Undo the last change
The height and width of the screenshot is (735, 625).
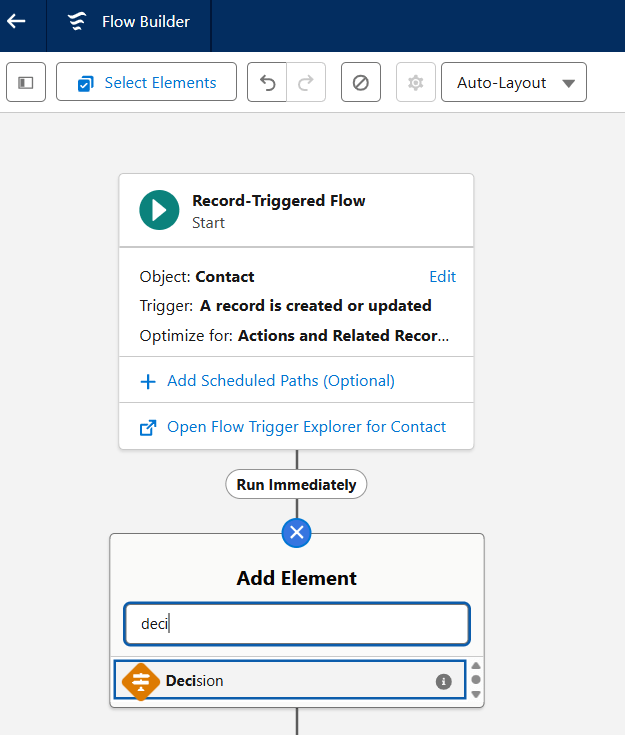click(x=267, y=83)
